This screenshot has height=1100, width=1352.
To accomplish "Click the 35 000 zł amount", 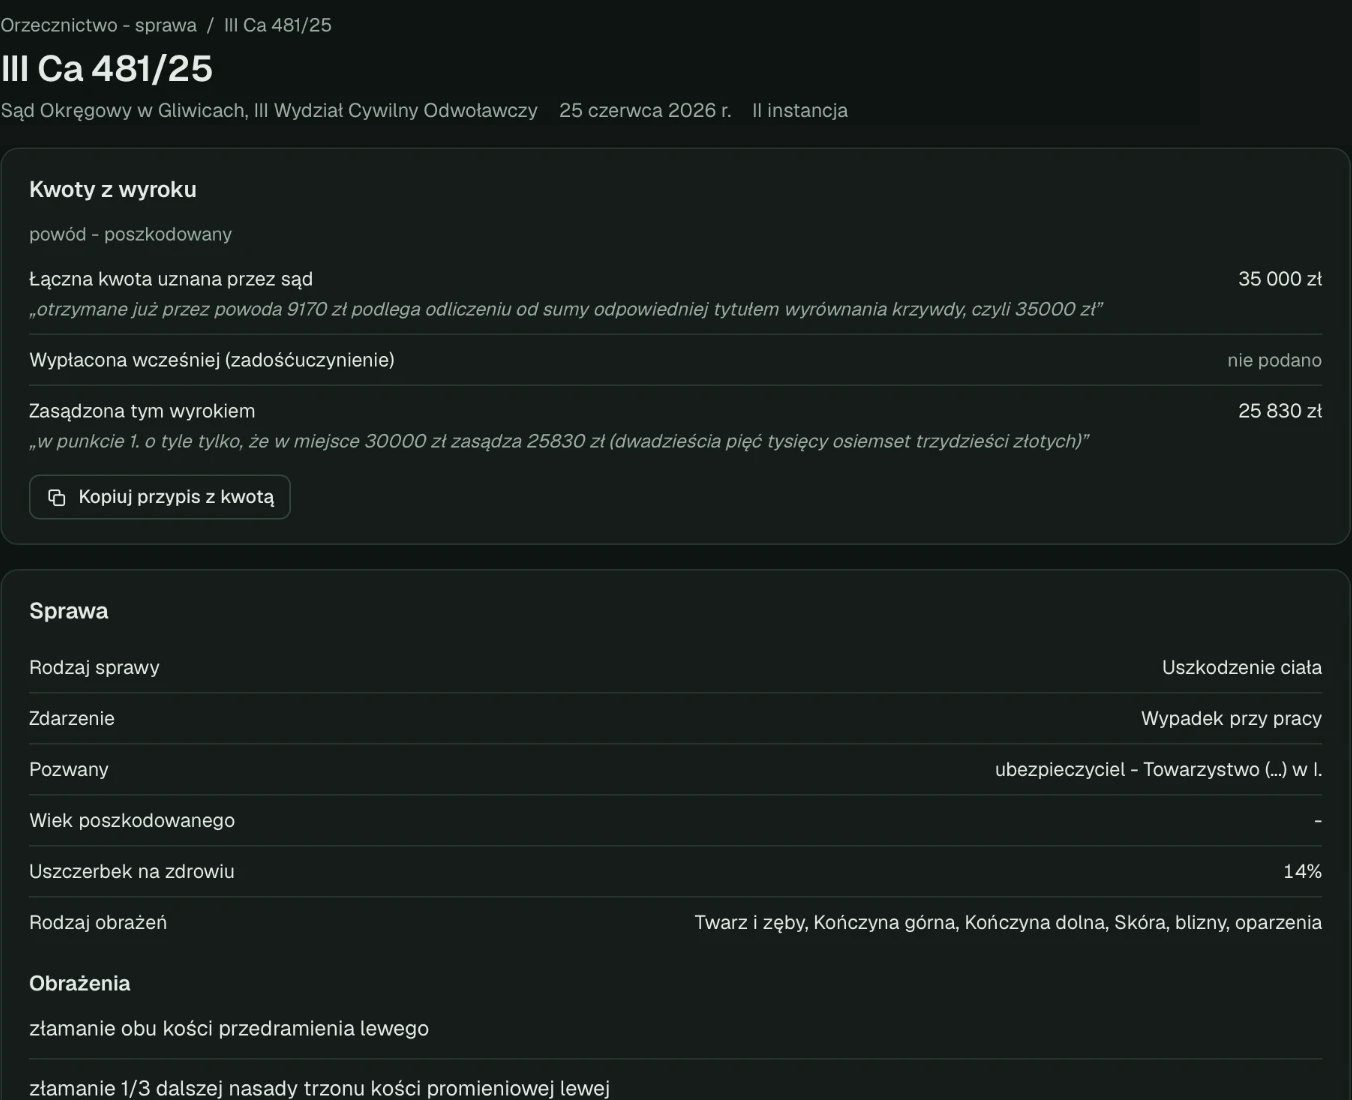I will click(x=1280, y=279).
